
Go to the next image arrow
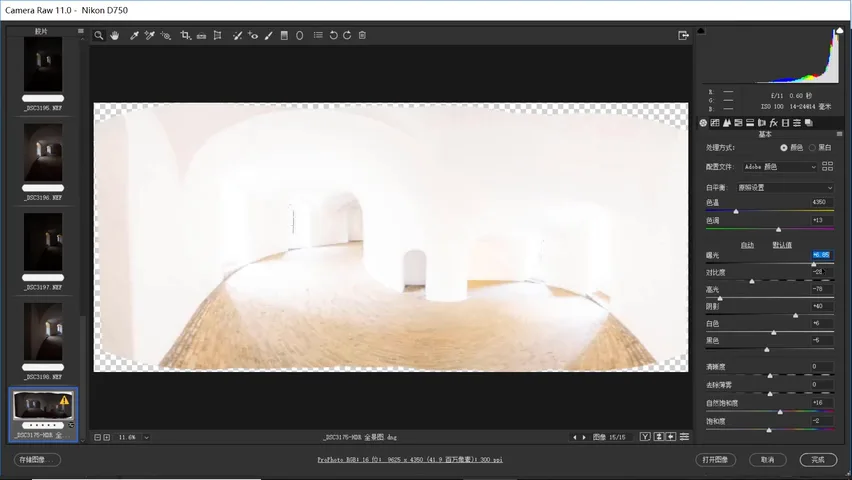[x=584, y=437]
